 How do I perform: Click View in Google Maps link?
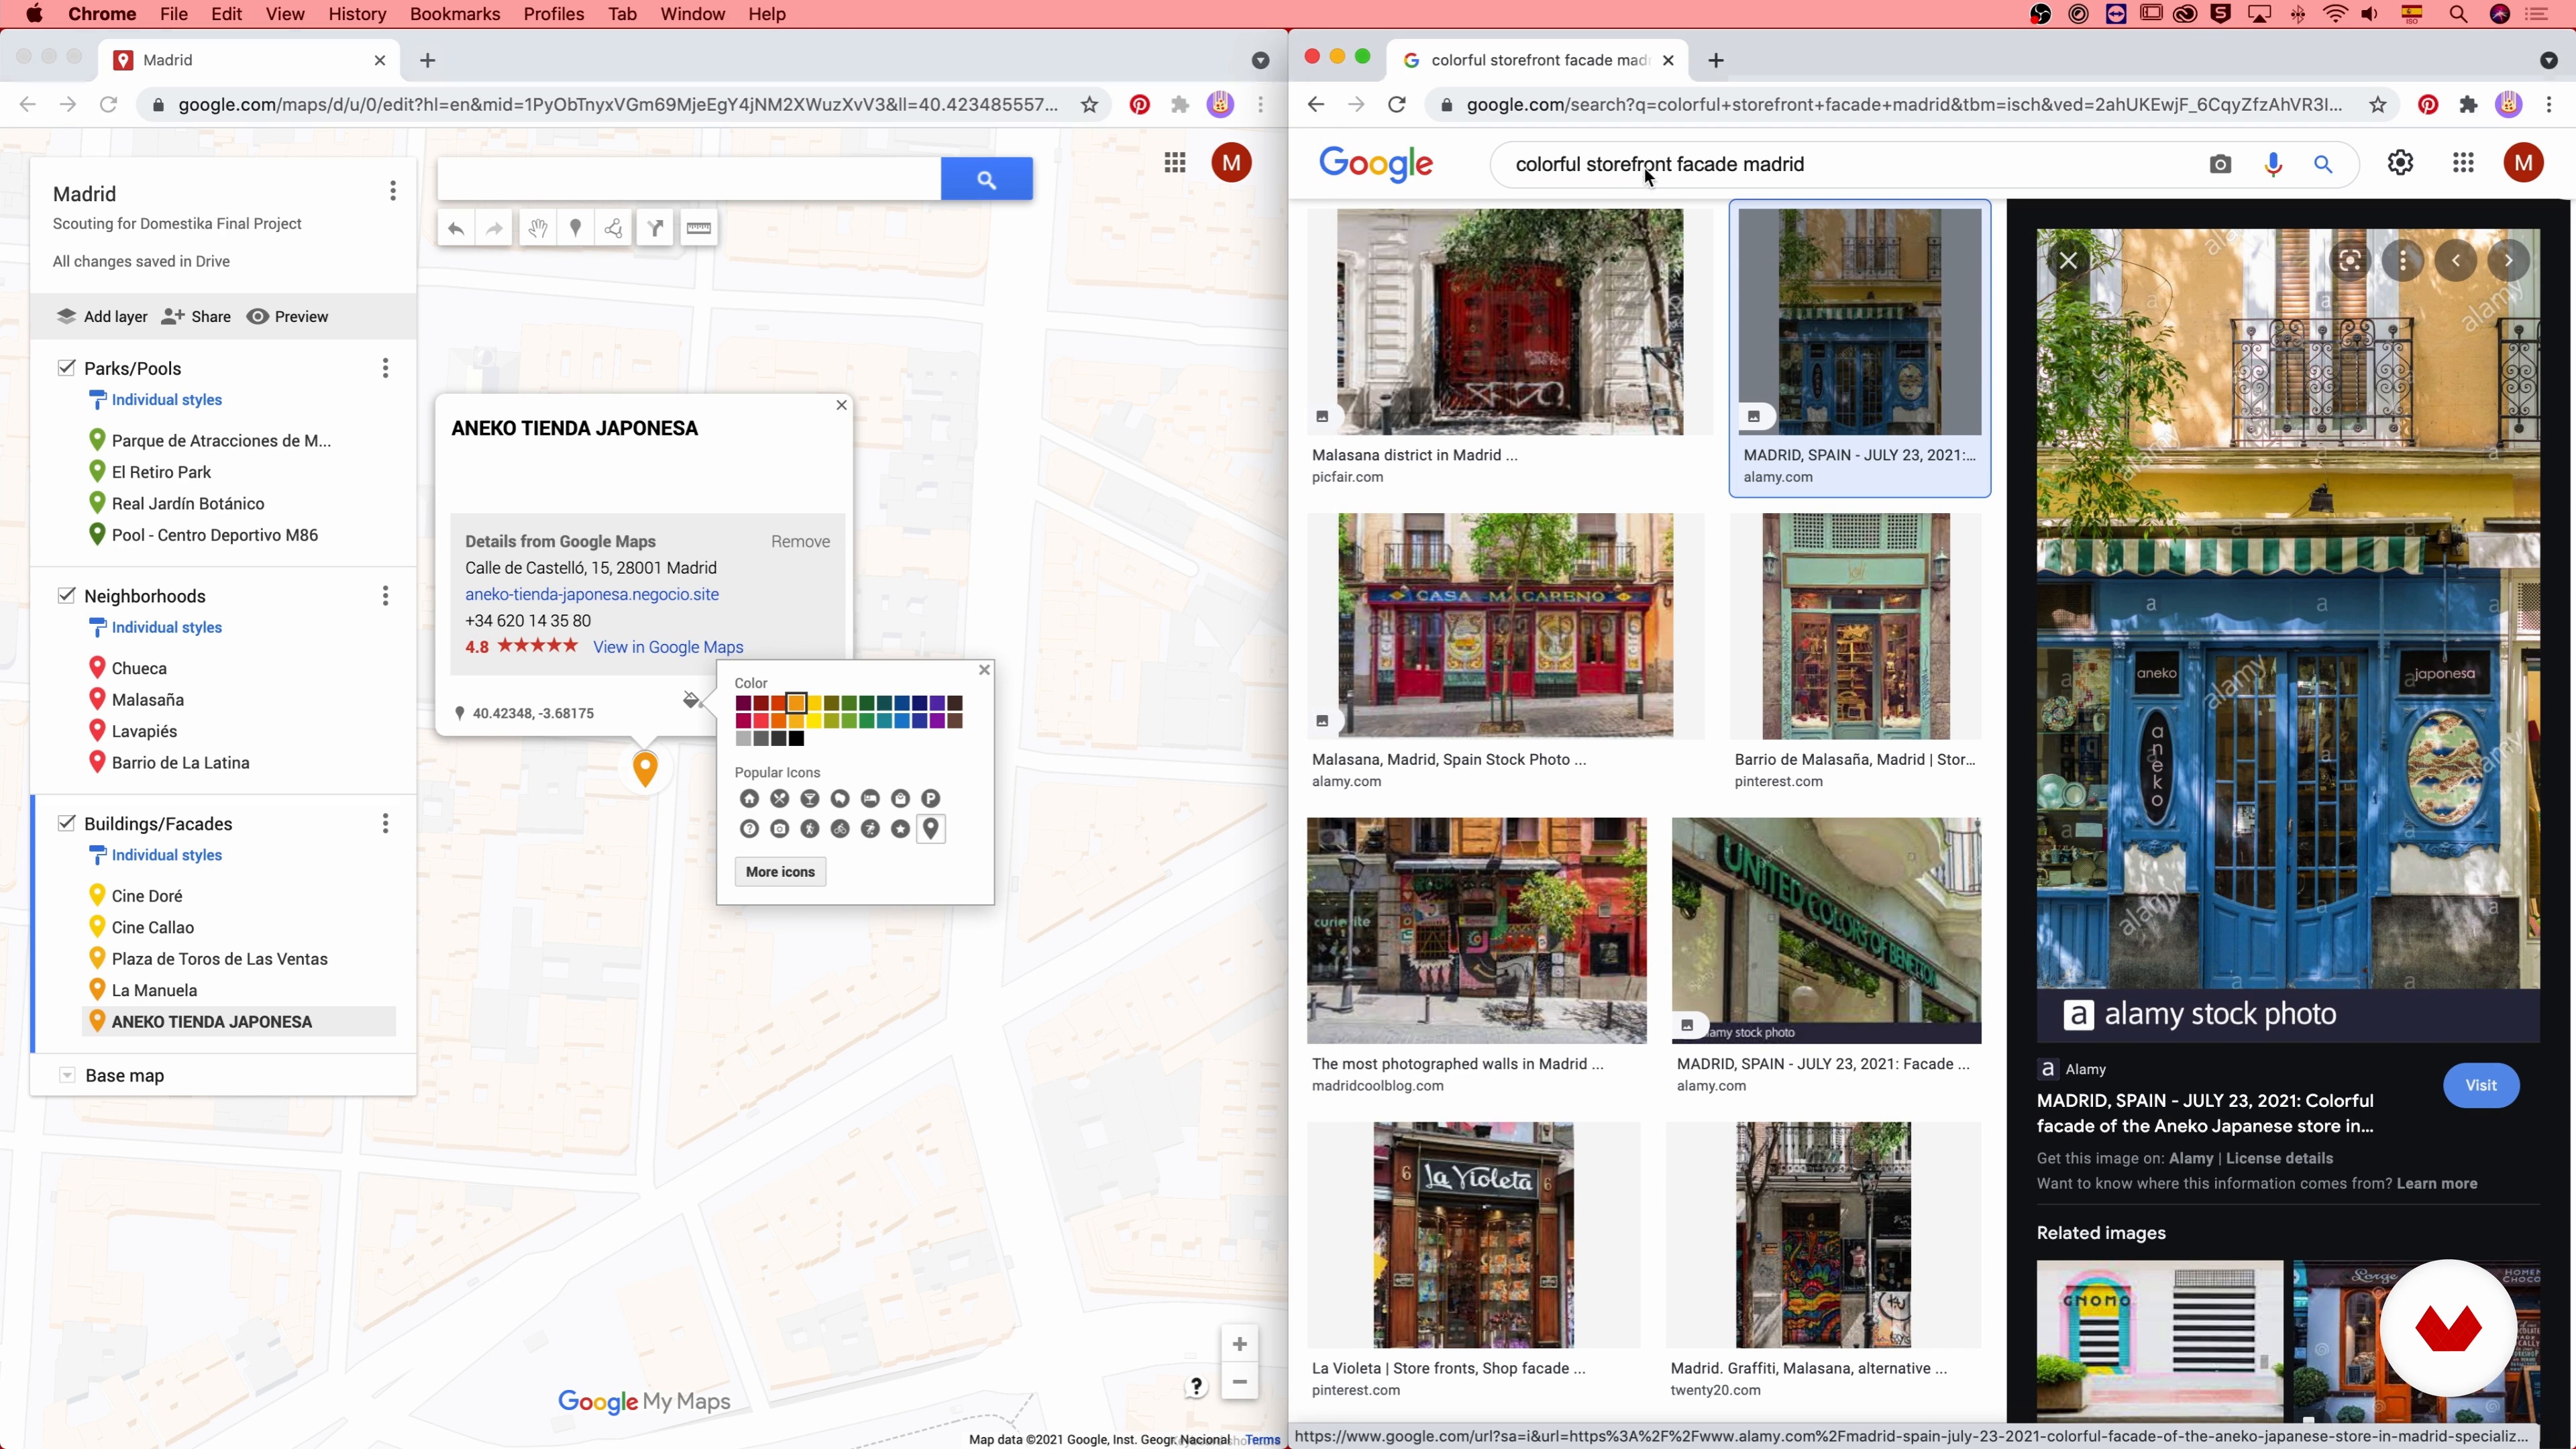coord(668,647)
